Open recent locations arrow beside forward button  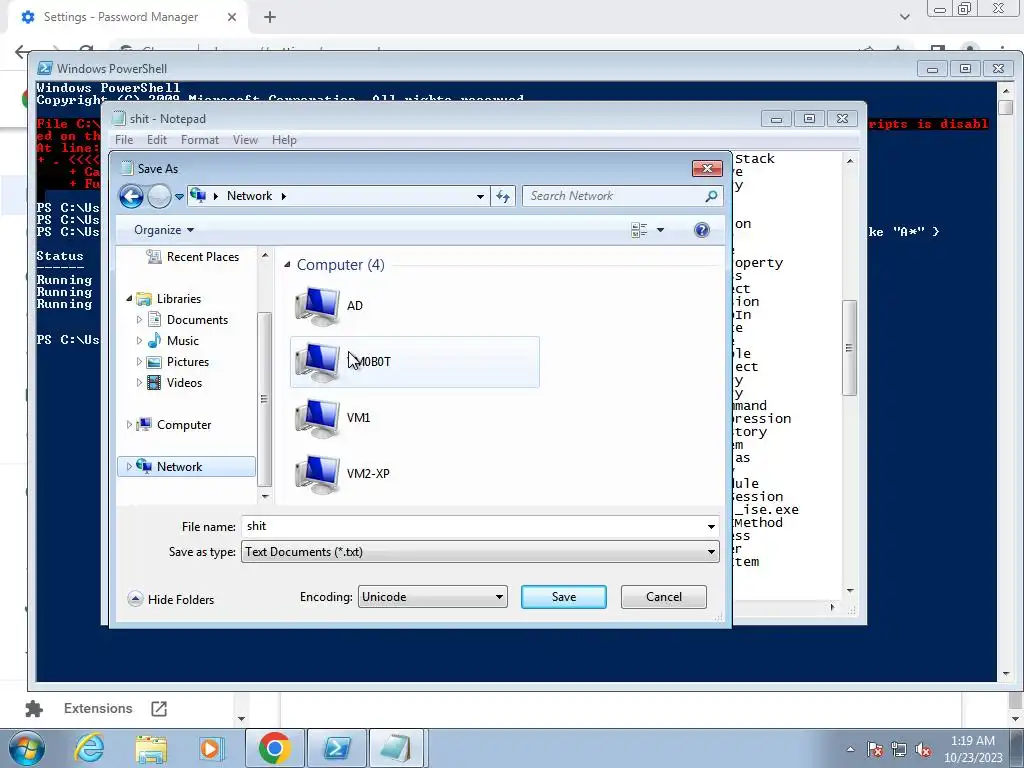tap(179, 197)
